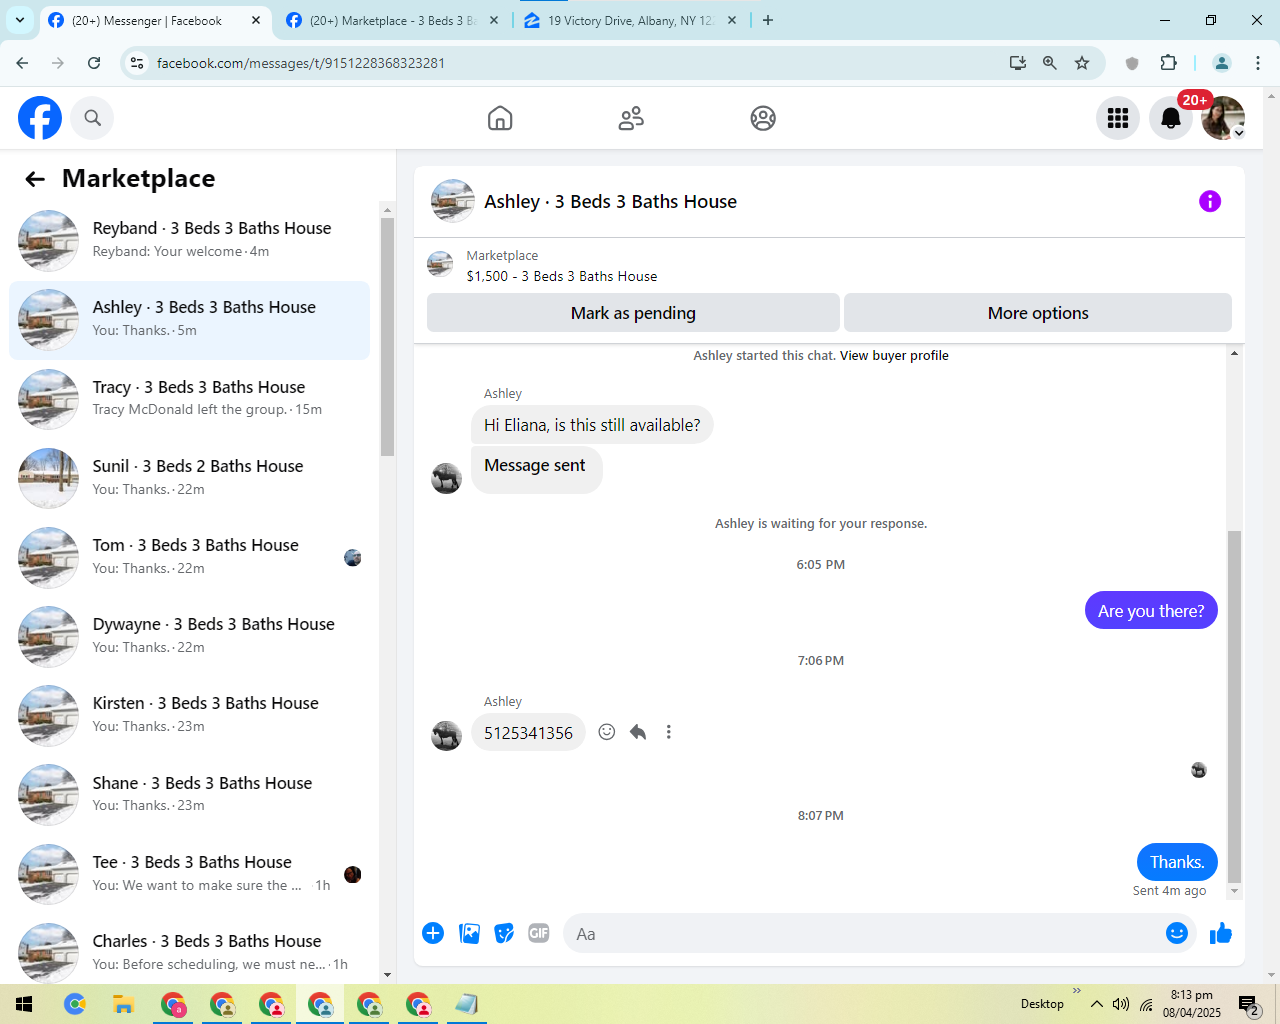This screenshot has width=1280, height=1024.
Task: Open conversation information purple icon
Action: (x=1210, y=201)
